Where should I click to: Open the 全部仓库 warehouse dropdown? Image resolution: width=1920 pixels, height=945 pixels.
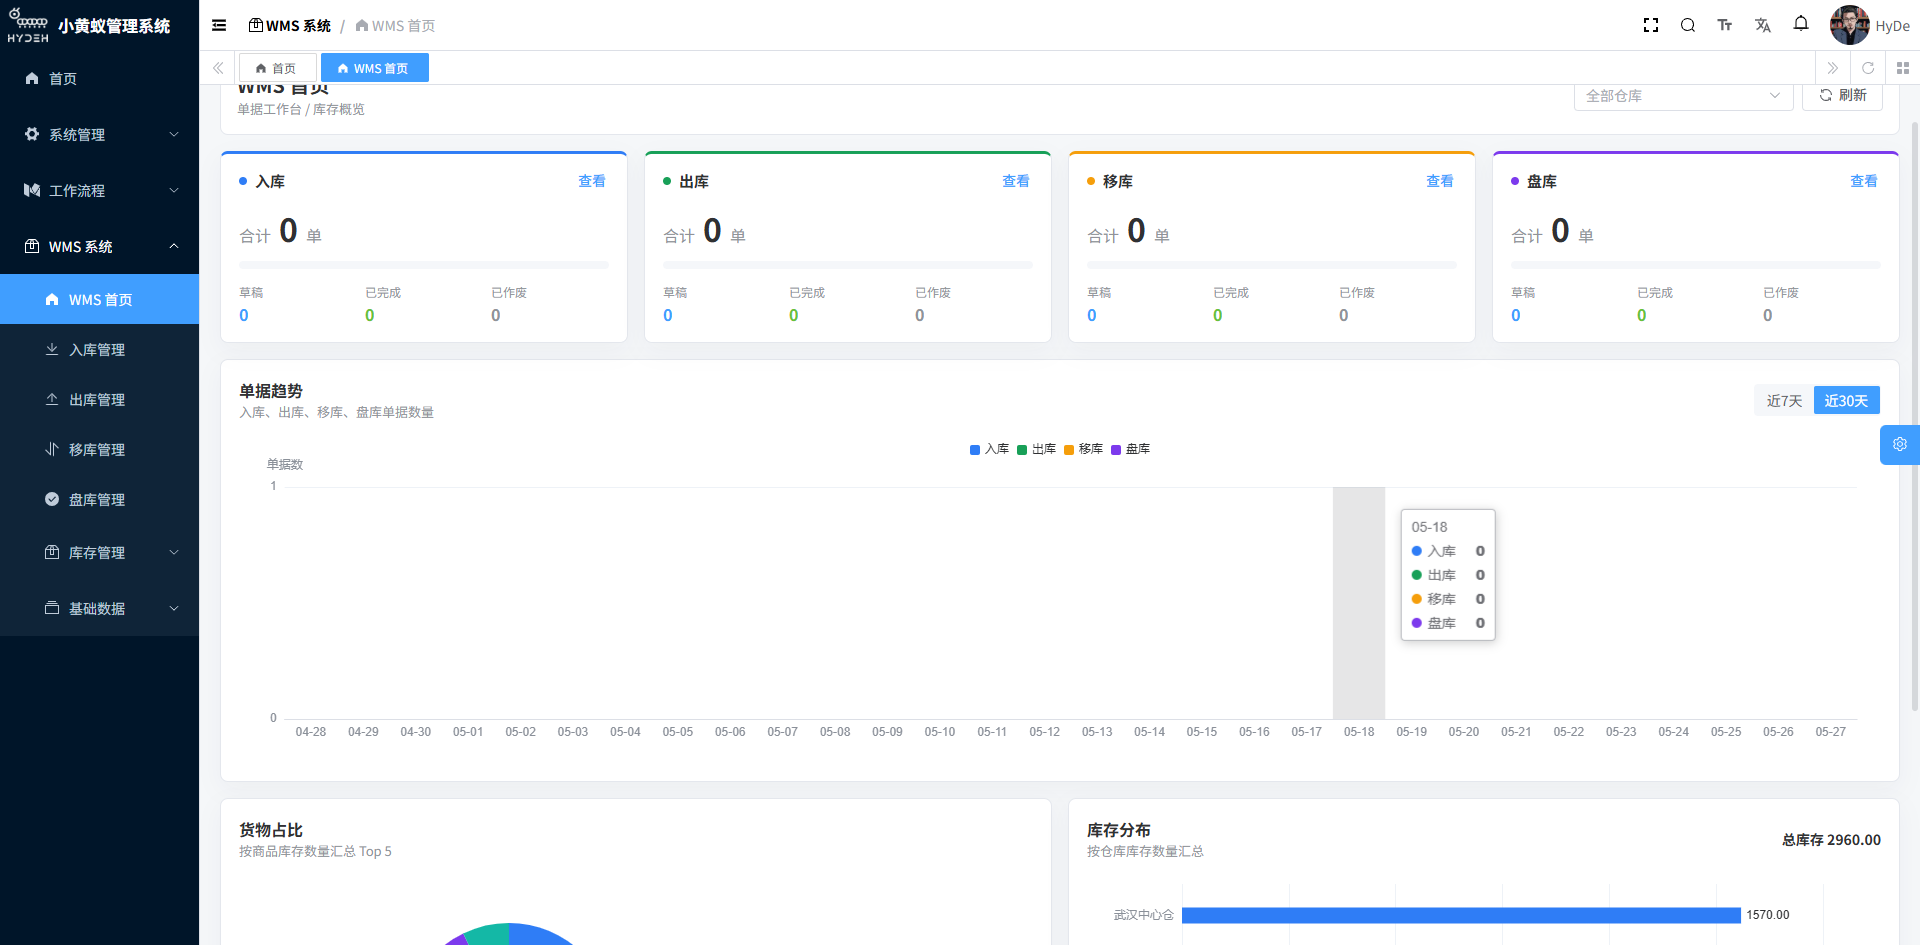[1683, 96]
